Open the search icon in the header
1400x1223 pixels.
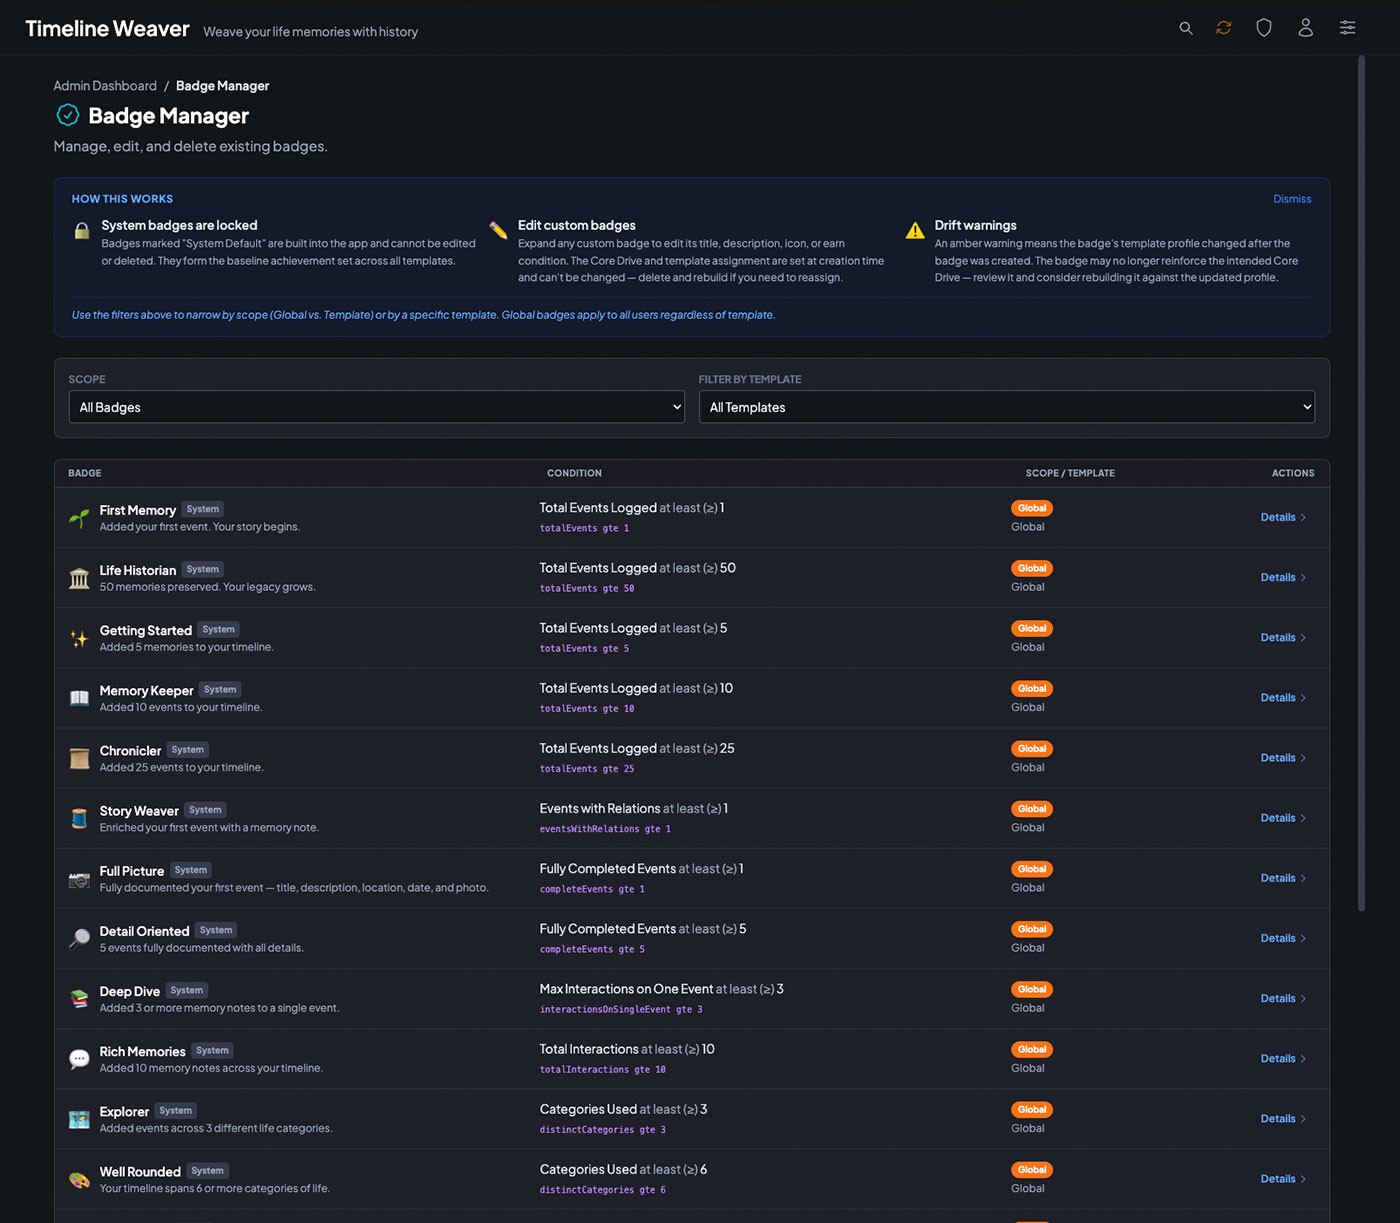pyautogui.click(x=1186, y=28)
